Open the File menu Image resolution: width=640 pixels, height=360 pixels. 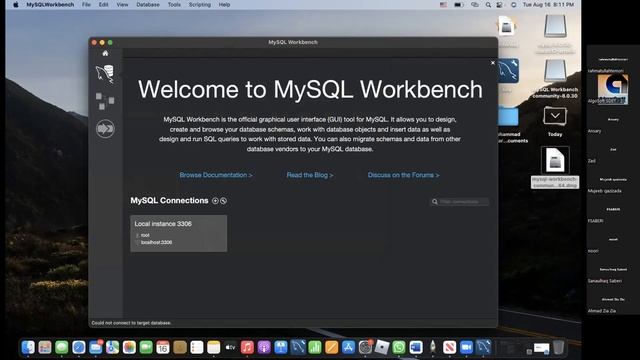click(86, 4)
